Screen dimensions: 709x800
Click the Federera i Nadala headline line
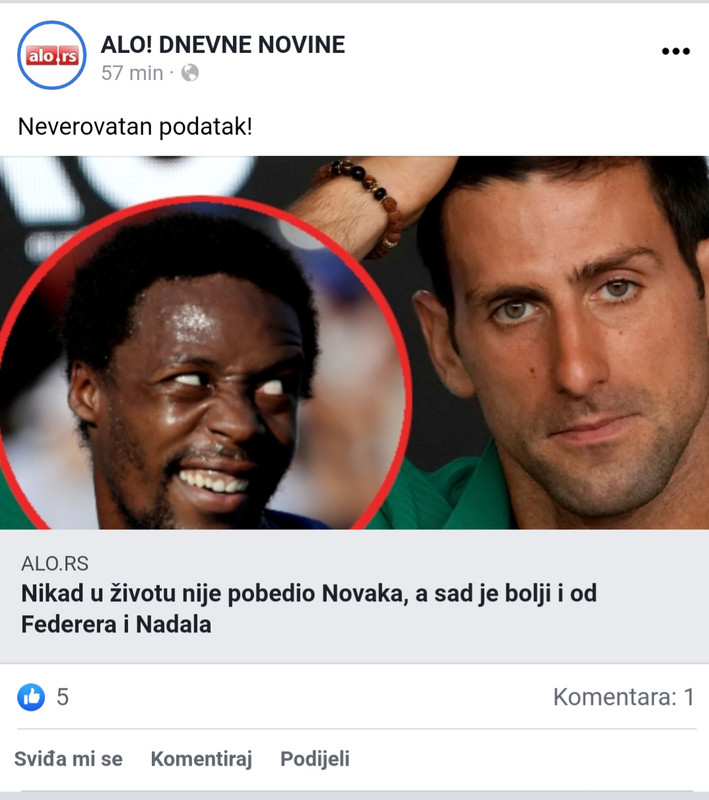[x=116, y=624]
